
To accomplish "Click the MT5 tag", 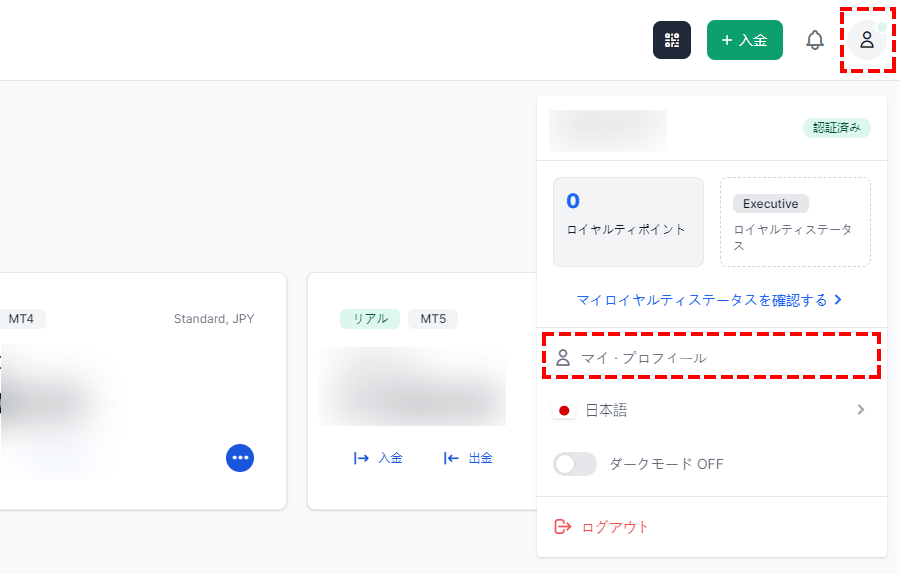I will pyautogui.click(x=433, y=319).
